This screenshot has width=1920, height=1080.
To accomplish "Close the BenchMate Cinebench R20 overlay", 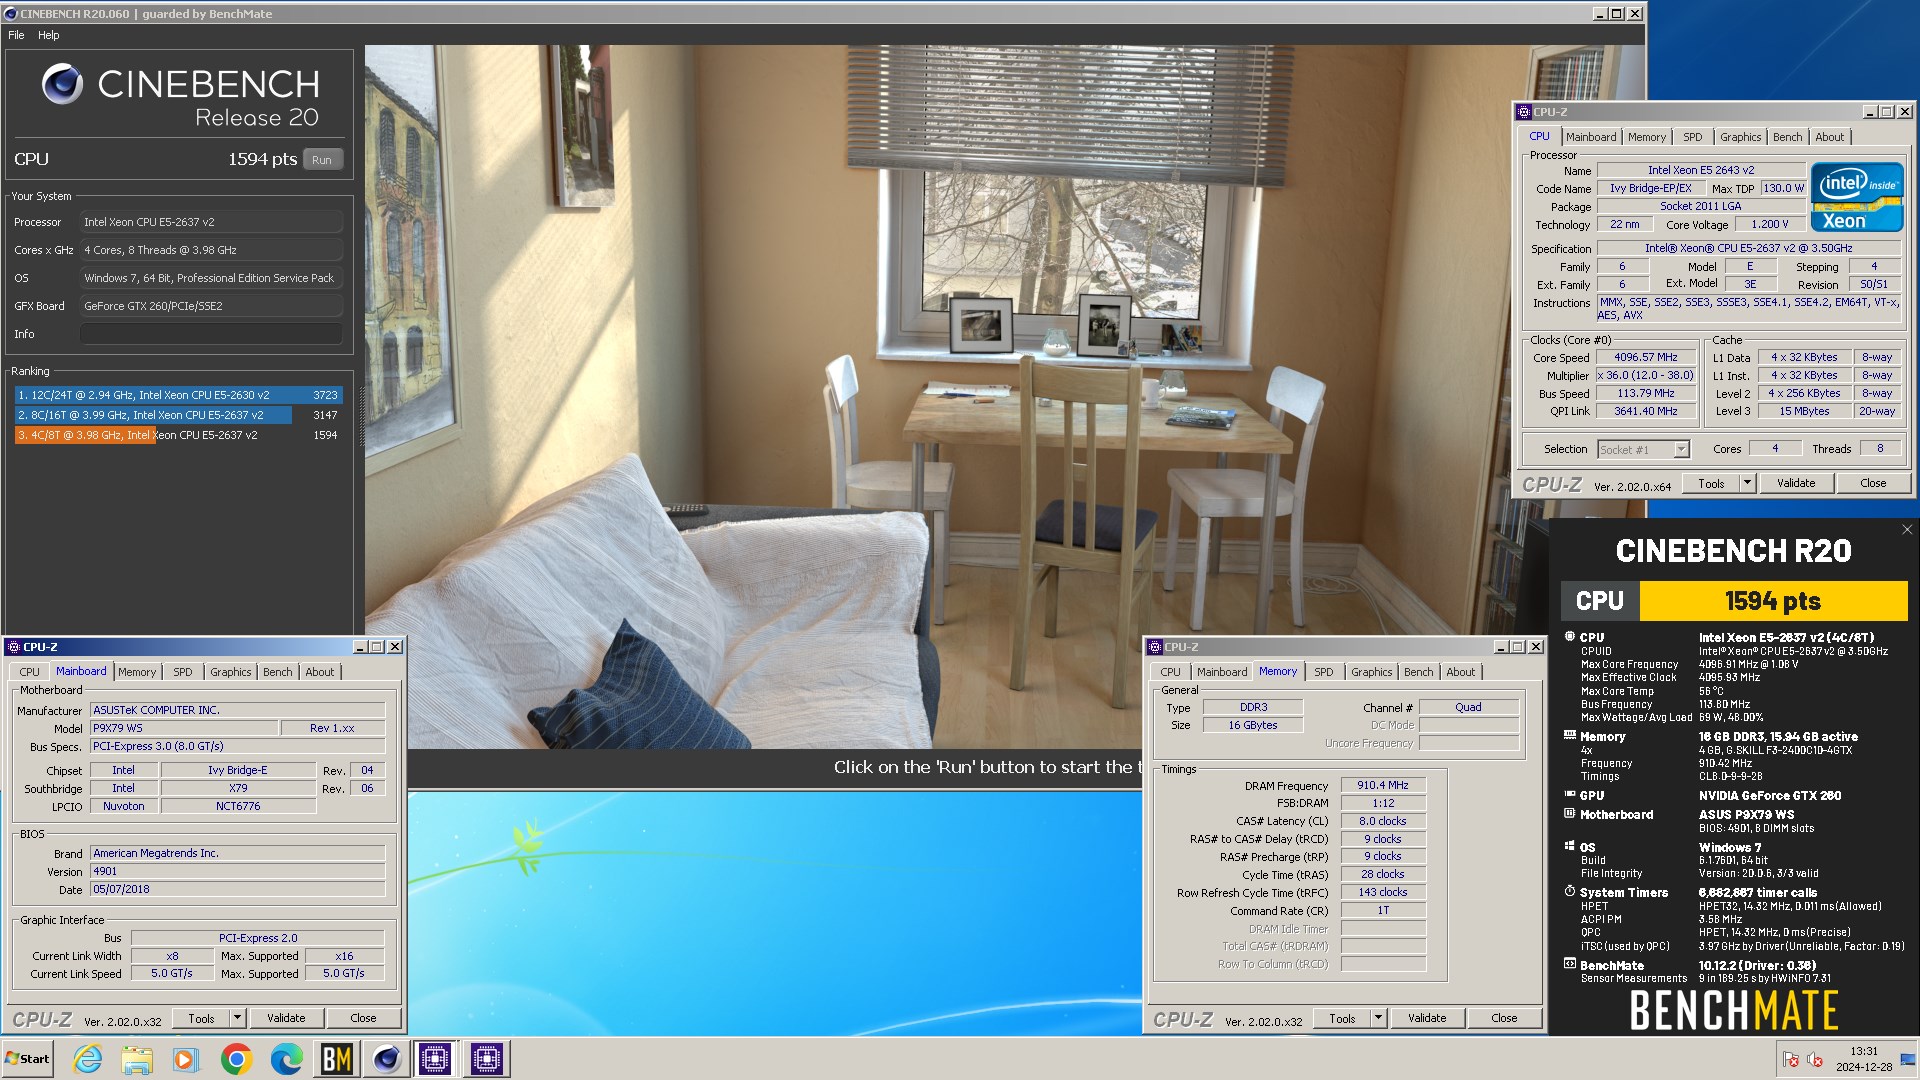I will coord(1906,530).
